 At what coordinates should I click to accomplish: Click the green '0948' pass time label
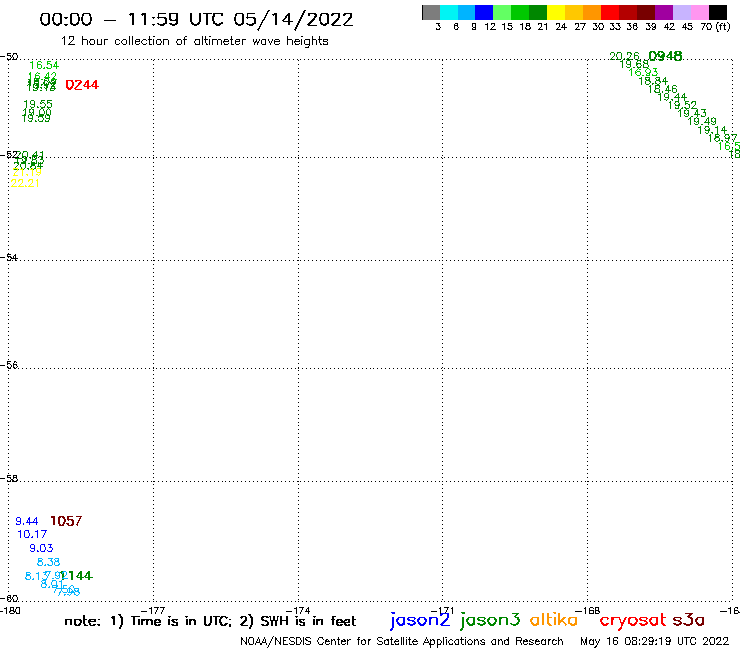pos(665,56)
